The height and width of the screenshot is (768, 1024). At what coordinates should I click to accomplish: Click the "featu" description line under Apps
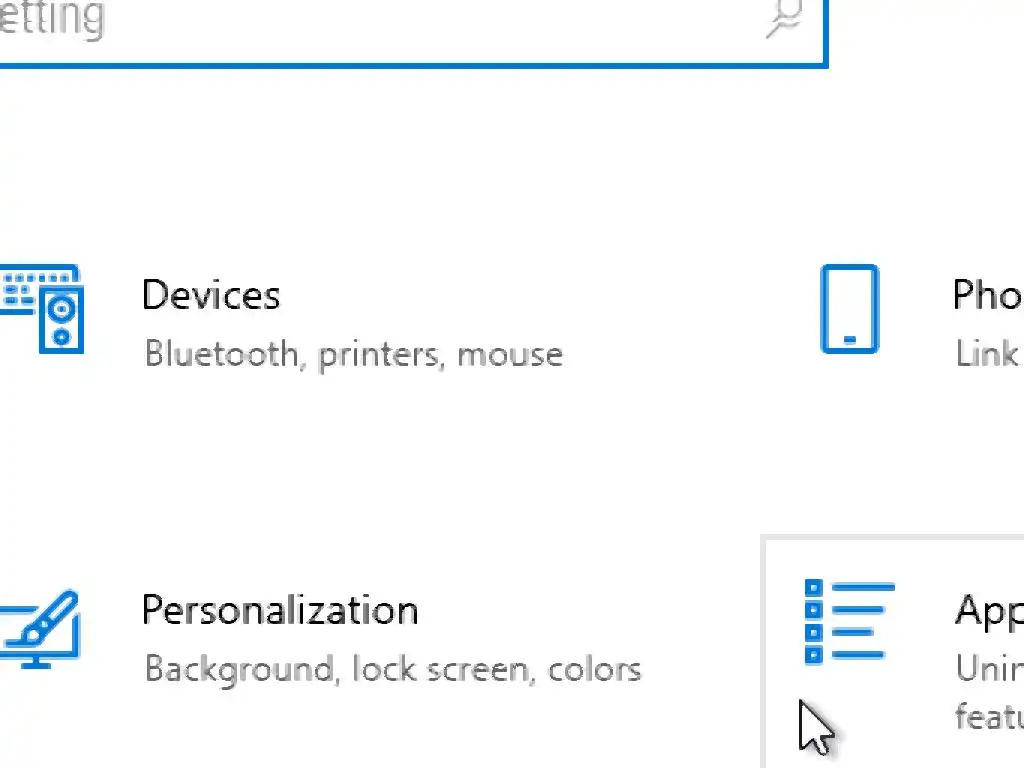pyautogui.click(x=989, y=716)
